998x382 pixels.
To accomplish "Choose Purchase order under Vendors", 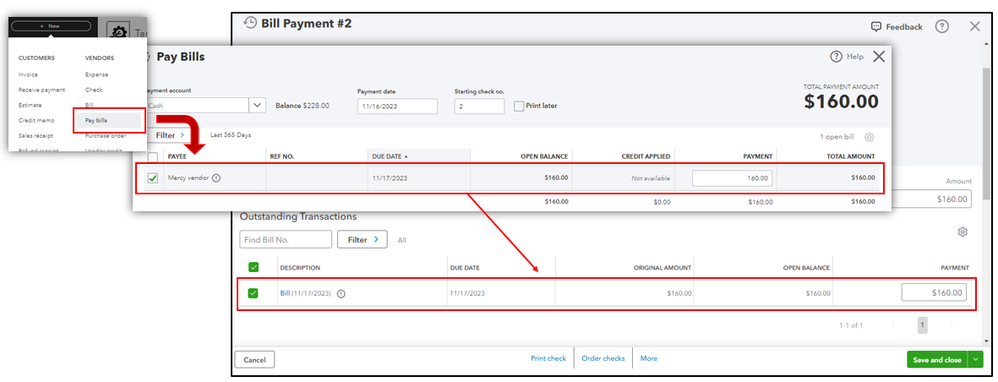I will coord(106,136).
